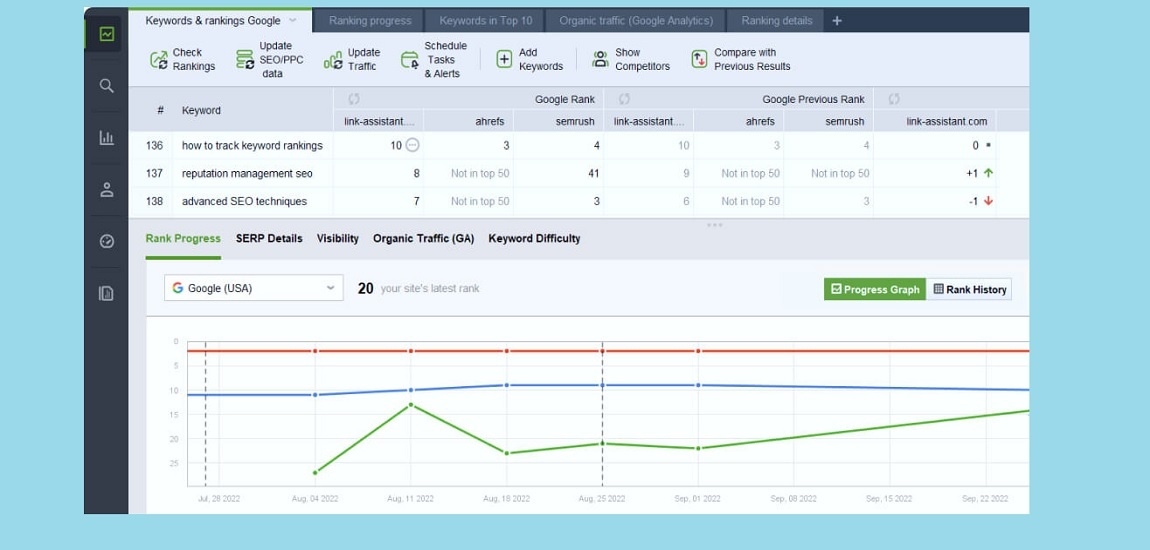Switch to the Keywords in Top 10 tab

[x=486, y=21]
